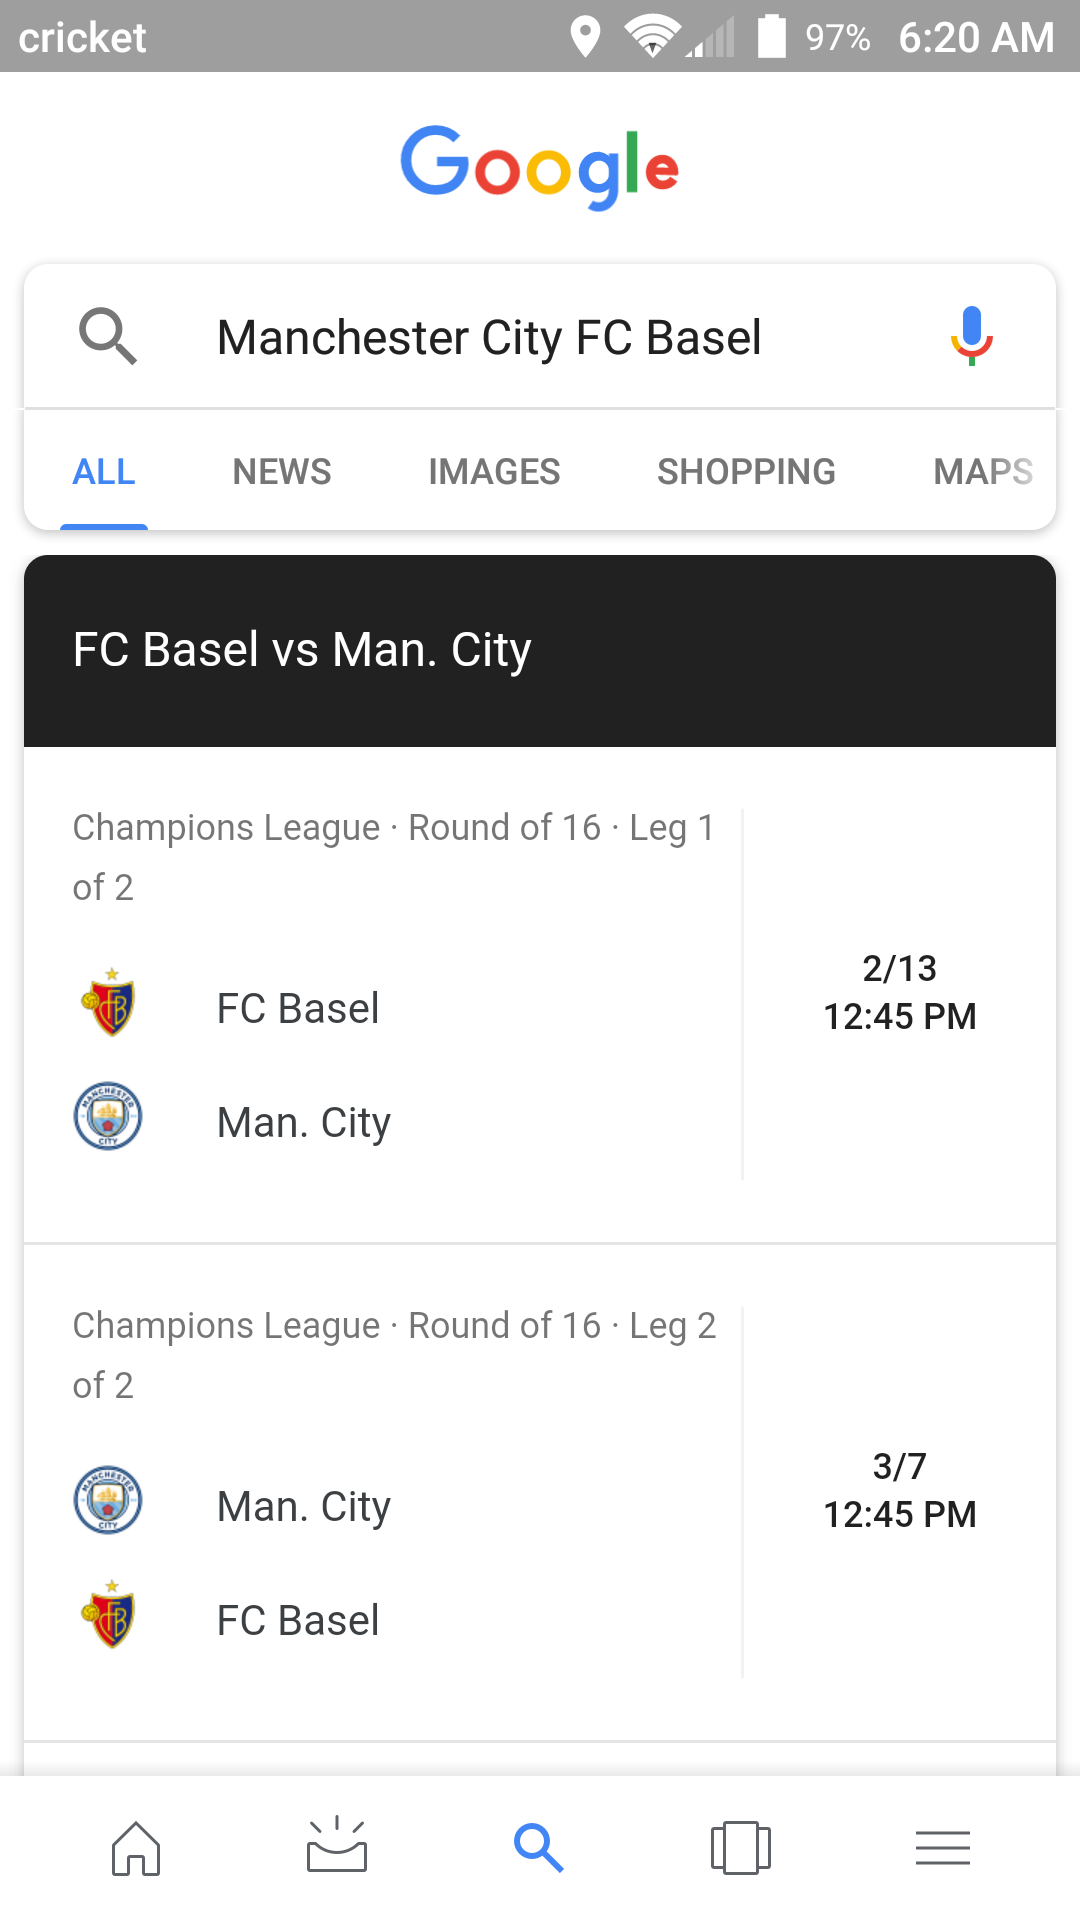Open the FC Basel vs Man. City header
The height and width of the screenshot is (1920, 1080).
540,651
